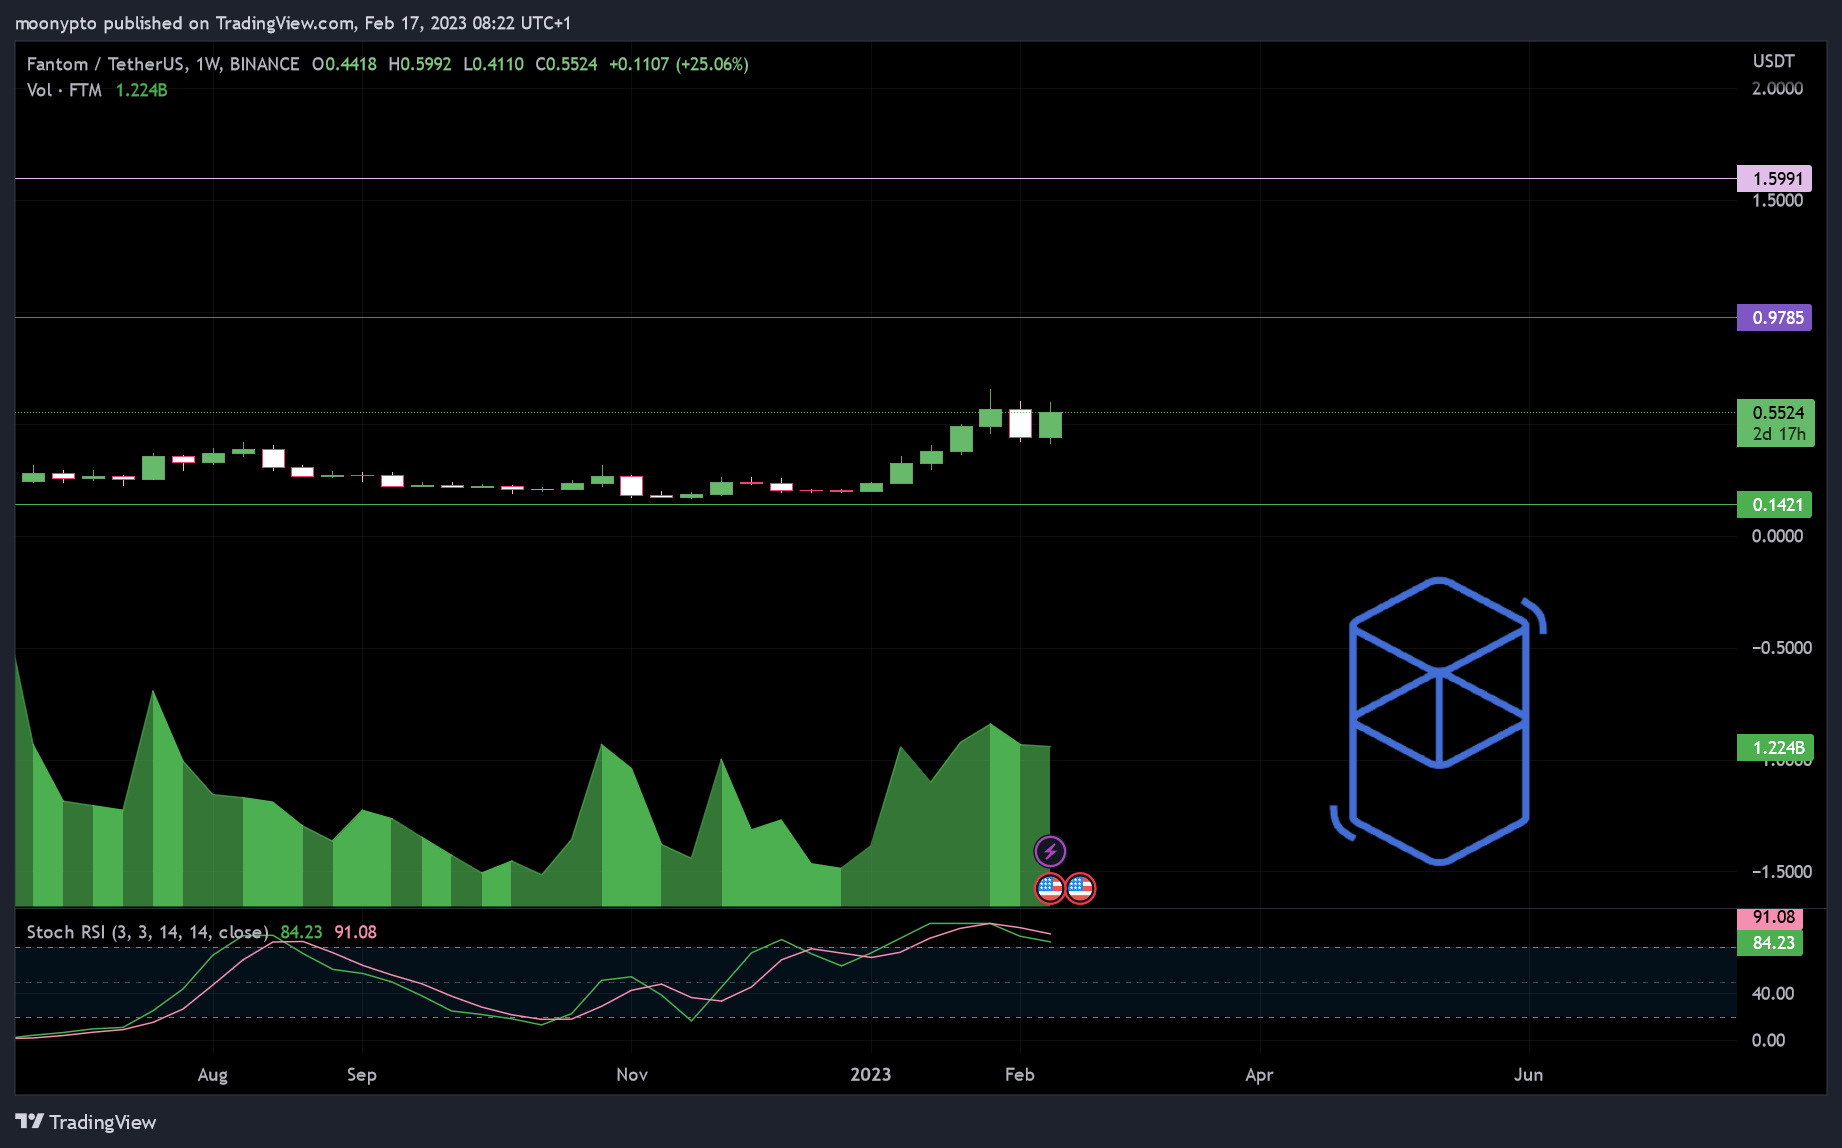The height and width of the screenshot is (1148, 1842).
Task: Click the current price 0.5524 label
Action: 1777,413
